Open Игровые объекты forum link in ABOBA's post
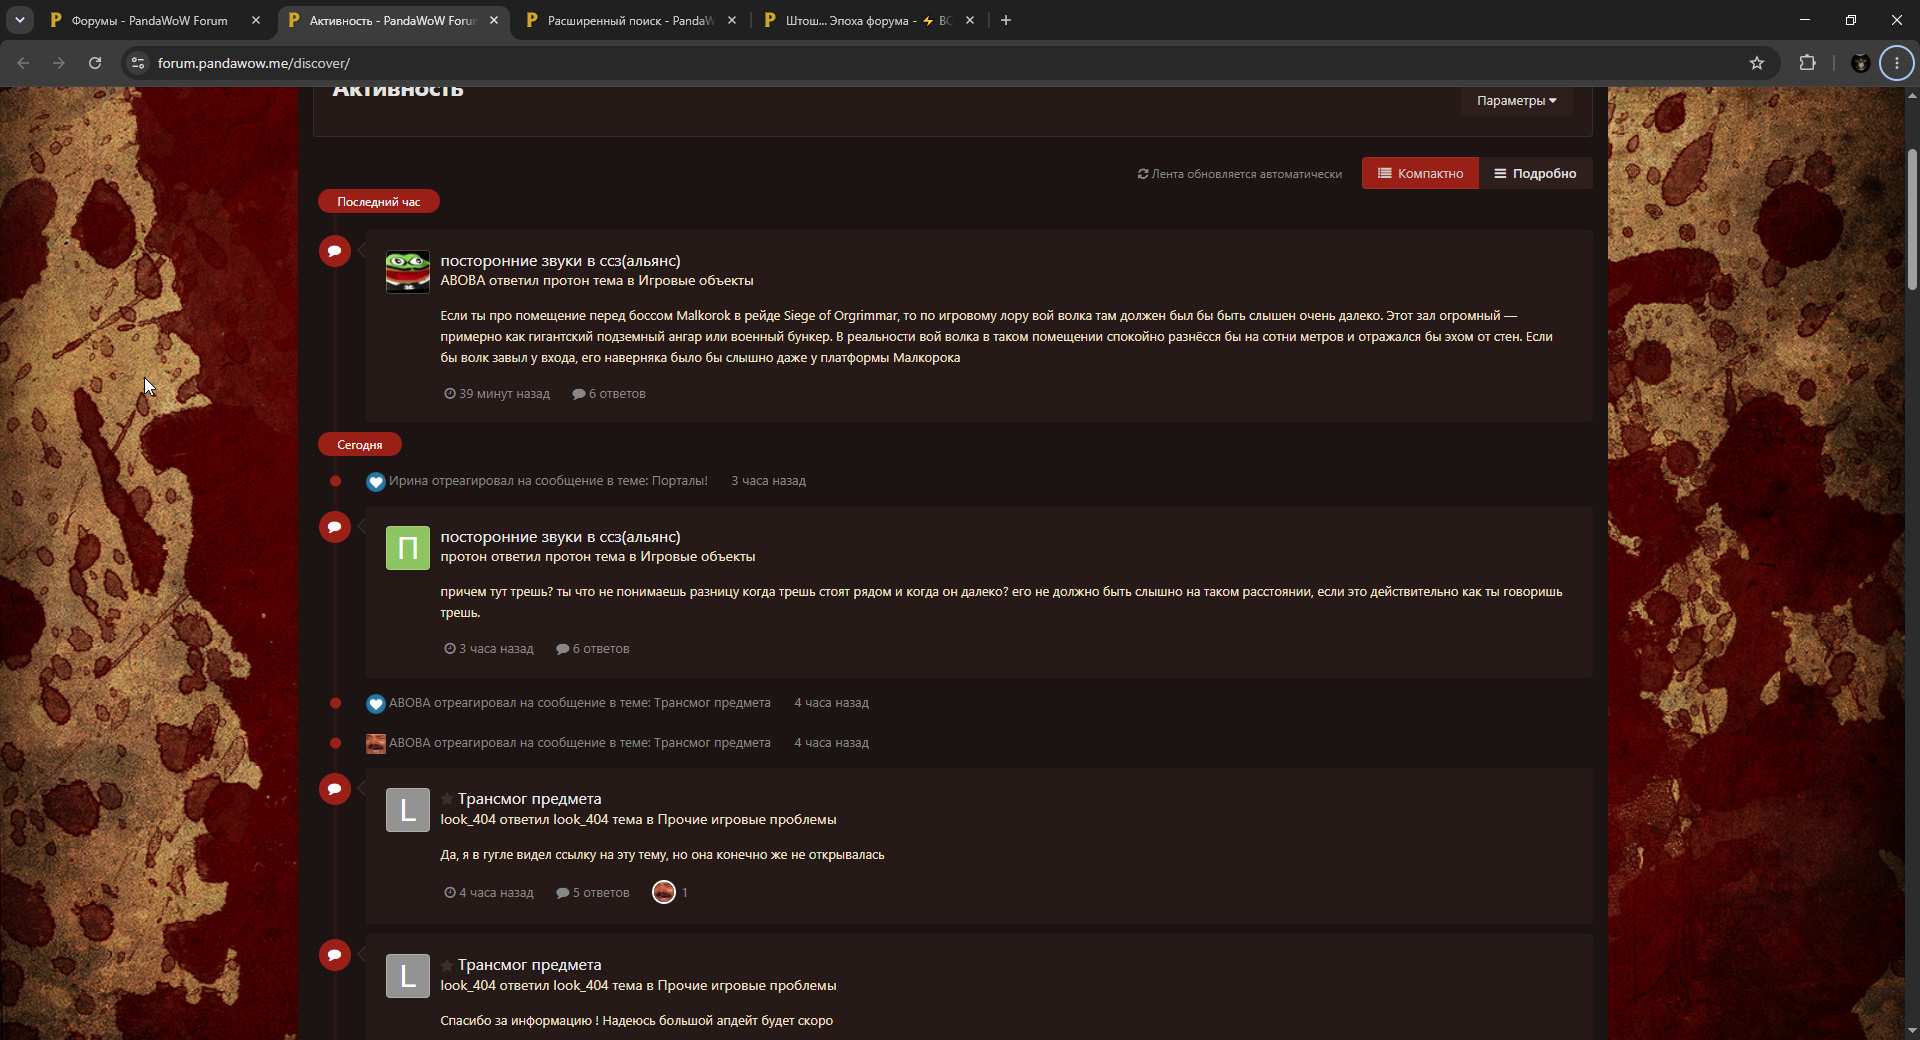Screen dimensions: 1920x1040 [696, 281]
